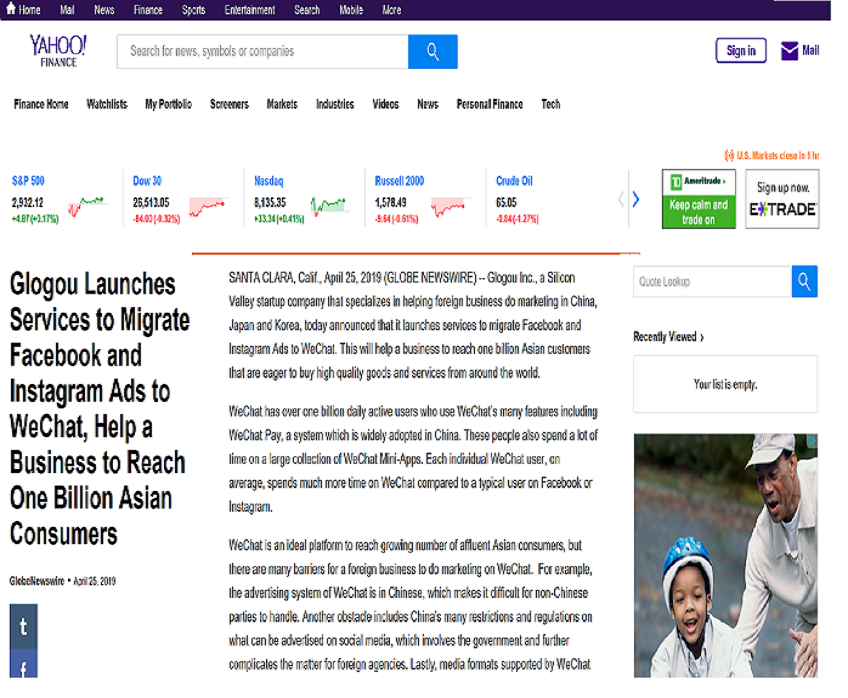This screenshot has height=698, width=848.
Task: Click the Home icon in the top bar
Action: click(x=11, y=9)
